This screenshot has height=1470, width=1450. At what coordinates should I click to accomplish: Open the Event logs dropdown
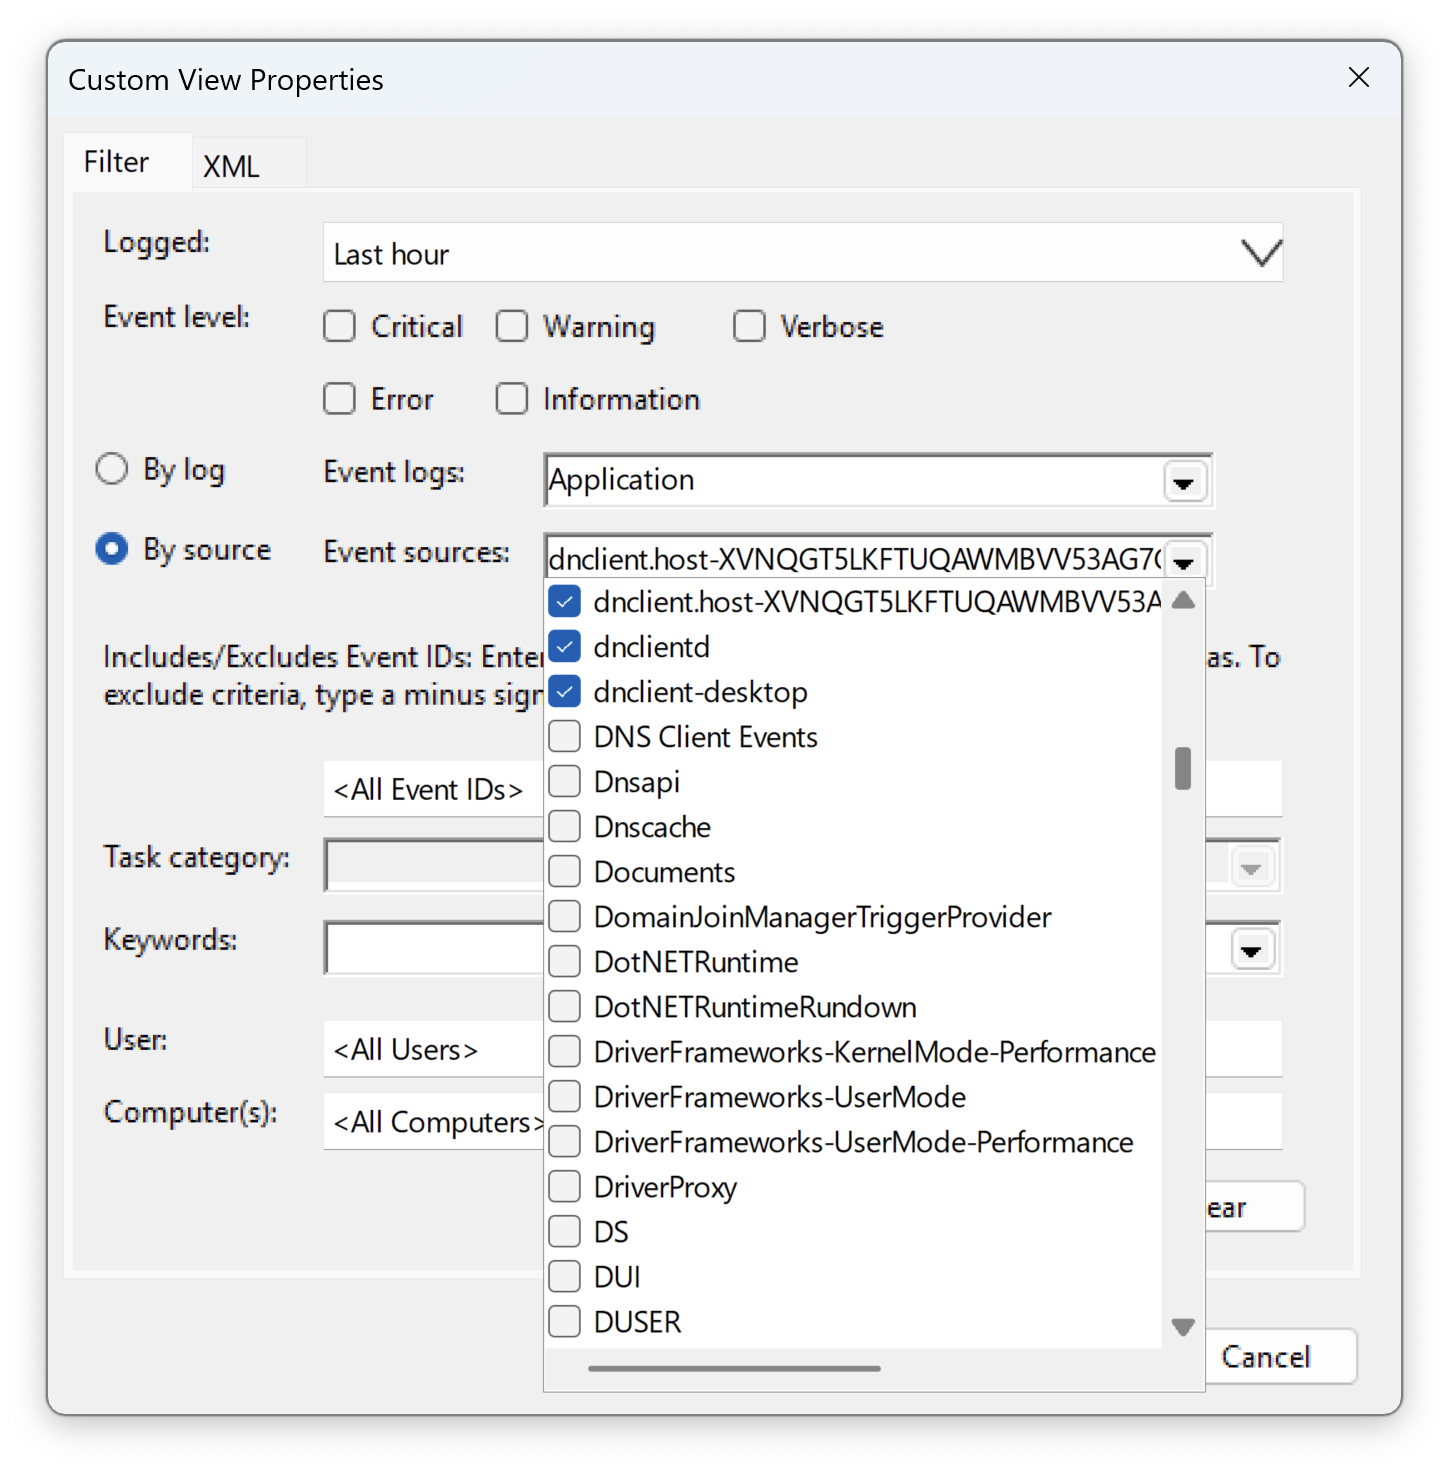coord(1184,481)
